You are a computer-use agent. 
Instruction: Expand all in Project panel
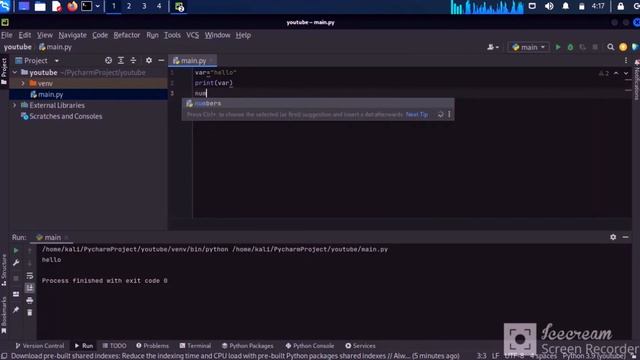point(121,60)
